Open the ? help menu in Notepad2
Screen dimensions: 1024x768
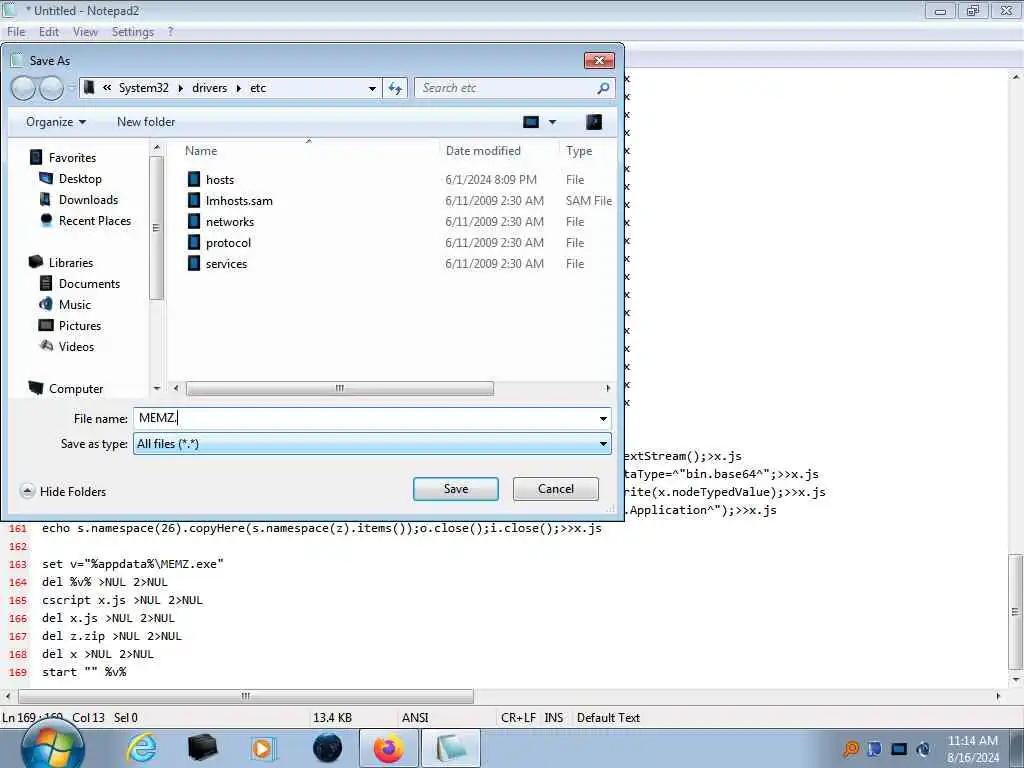pos(170,31)
